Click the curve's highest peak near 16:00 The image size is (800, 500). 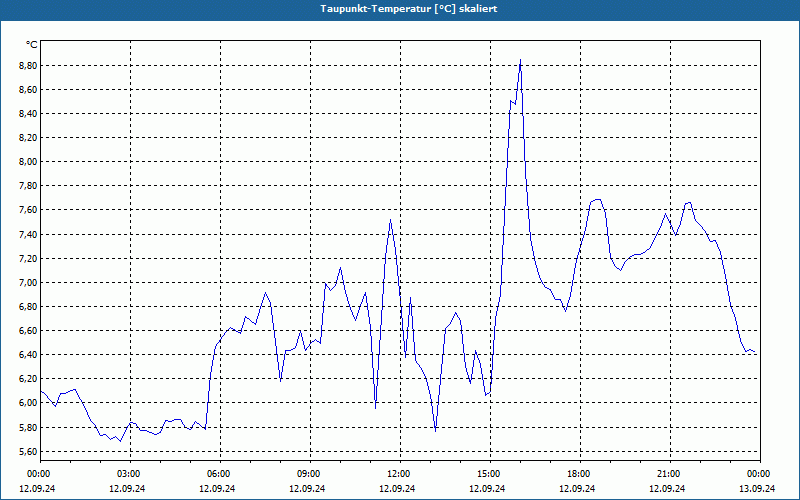tap(520, 60)
